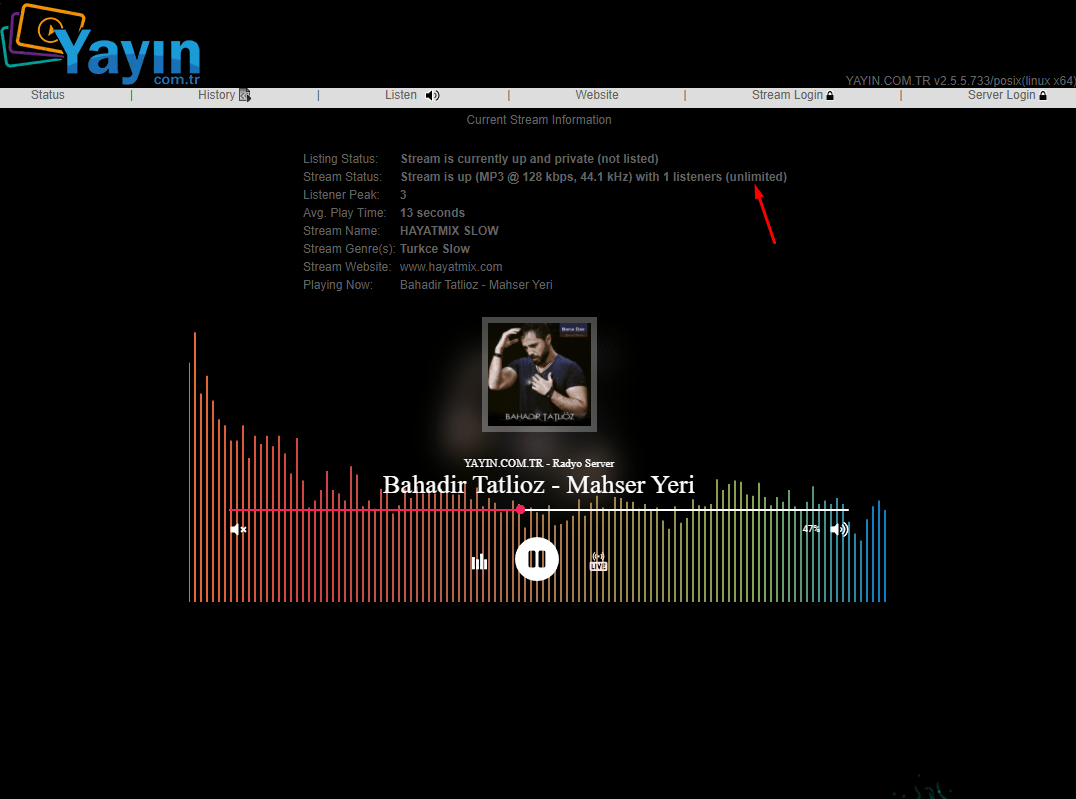1076x799 pixels.
Task: Adjust the pink player slider handle
Action: point(521,509)
